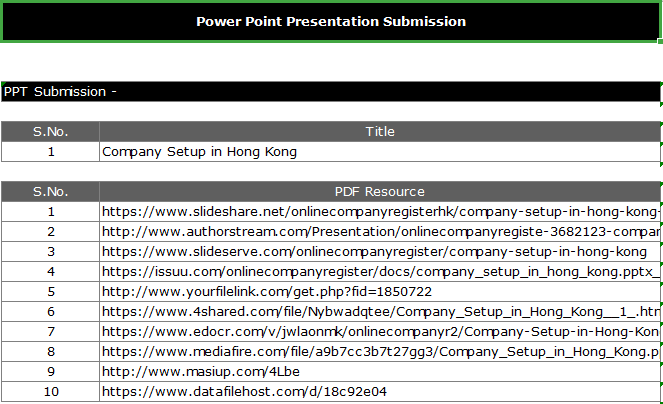The image size is (663, 404).
Task: Open the mediafire.com file link
Action: click(x=380, y=352)
